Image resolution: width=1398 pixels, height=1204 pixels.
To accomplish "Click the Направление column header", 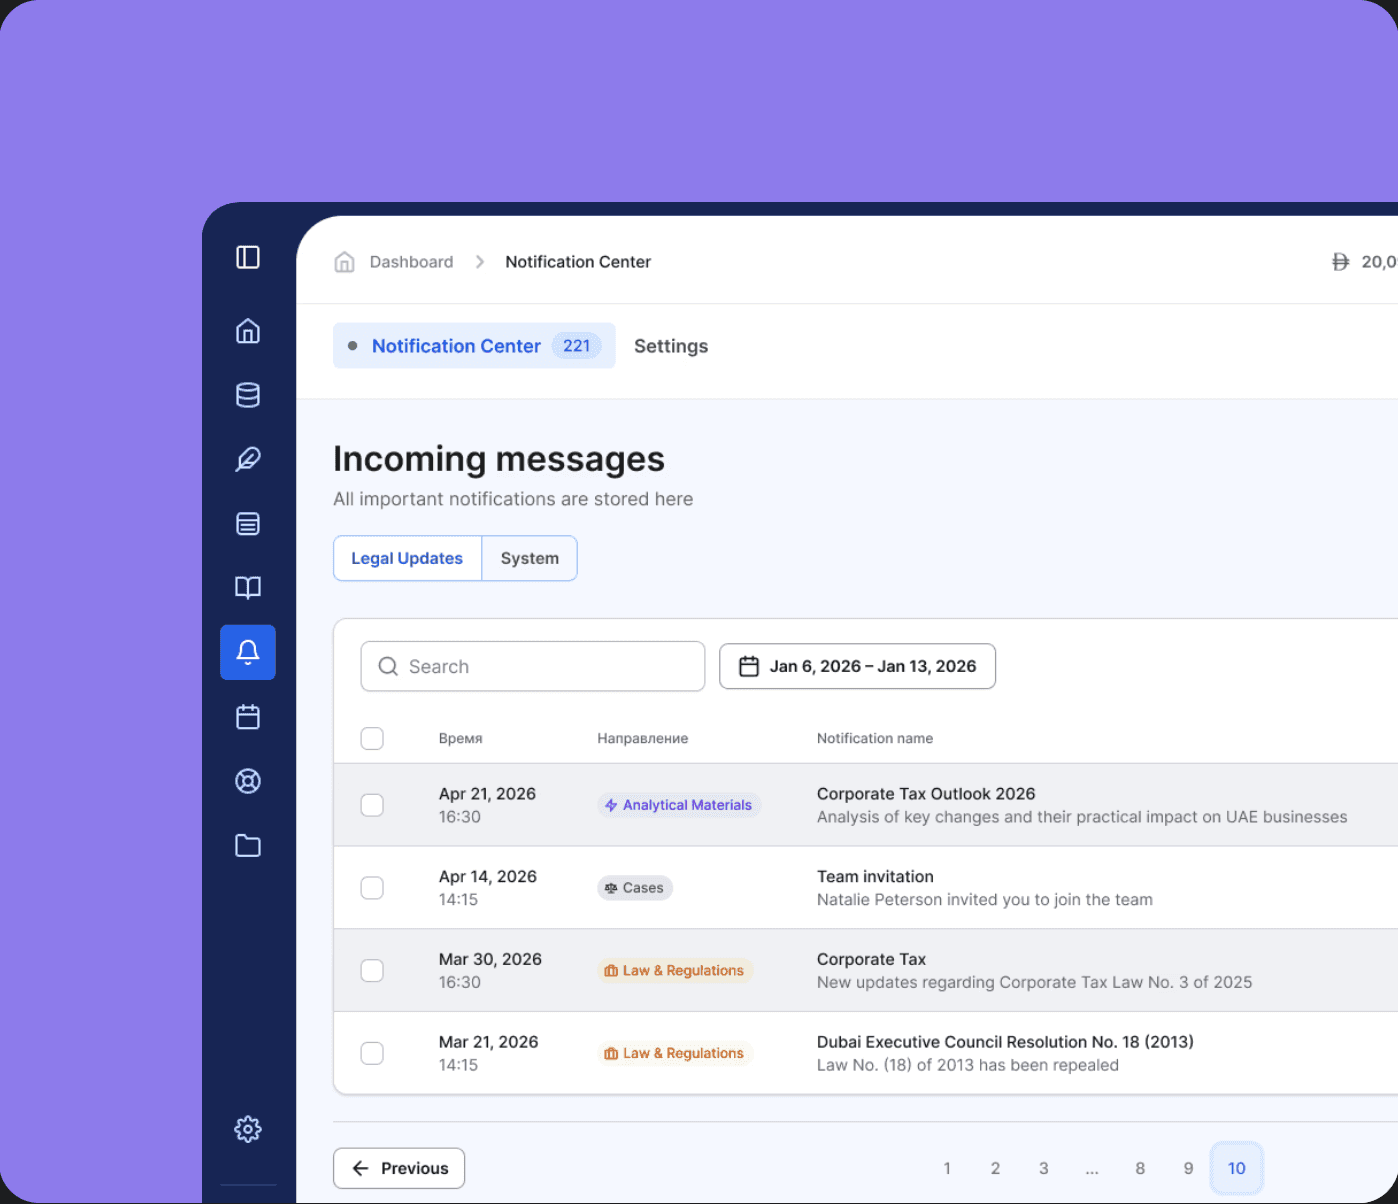I will 643,738.
